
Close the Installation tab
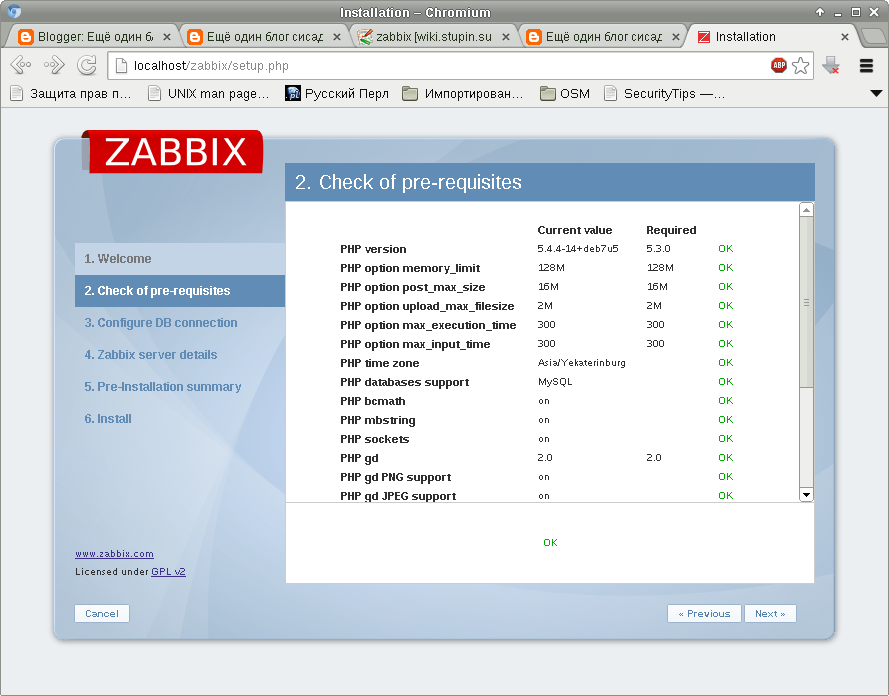[x=844, y=37]
